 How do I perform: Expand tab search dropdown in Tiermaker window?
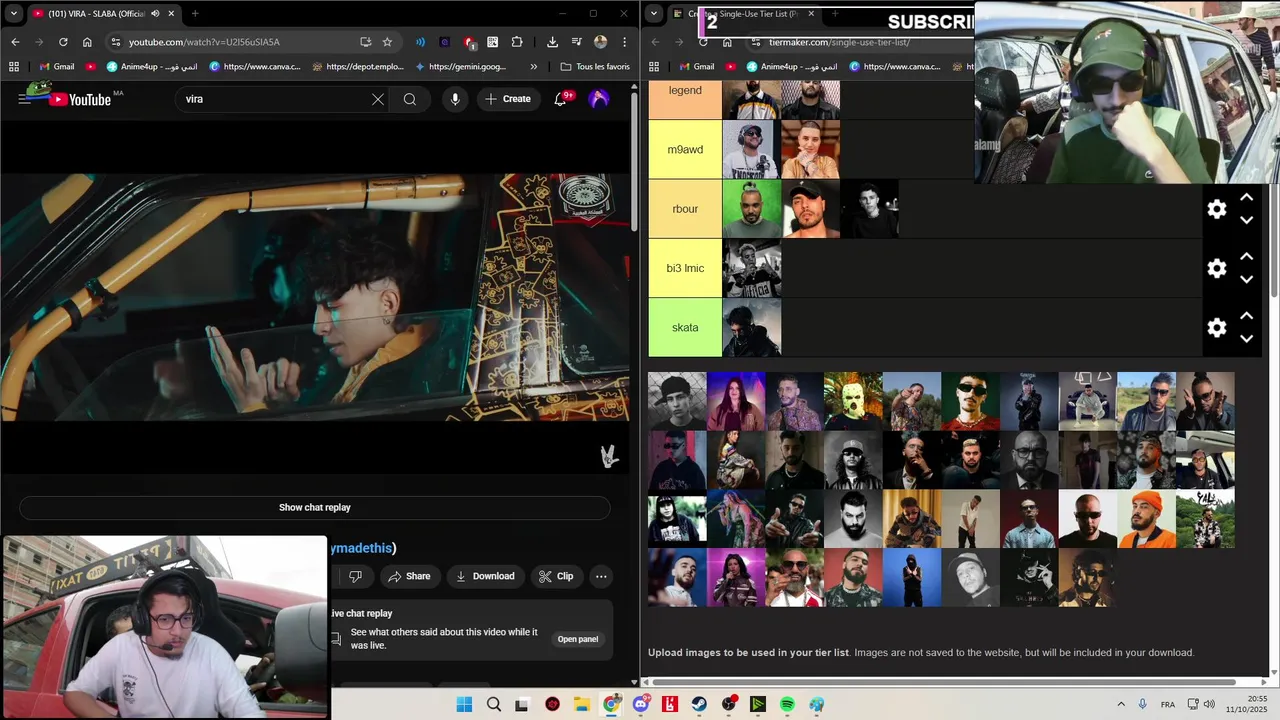coord(654,14)
